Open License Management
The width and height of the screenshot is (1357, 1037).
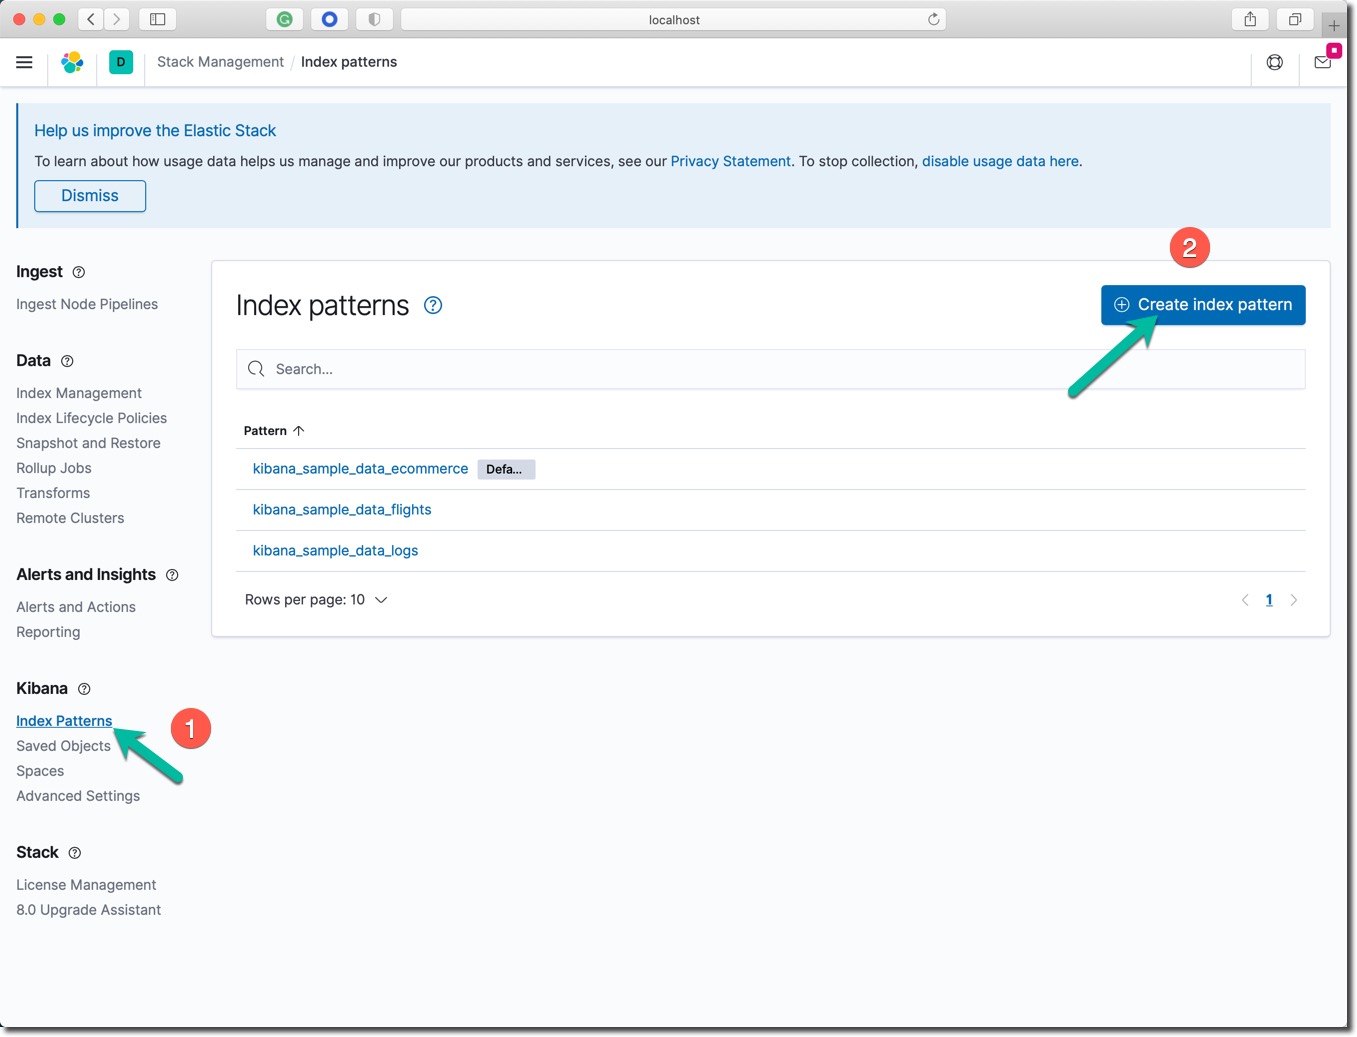[86, 885]
